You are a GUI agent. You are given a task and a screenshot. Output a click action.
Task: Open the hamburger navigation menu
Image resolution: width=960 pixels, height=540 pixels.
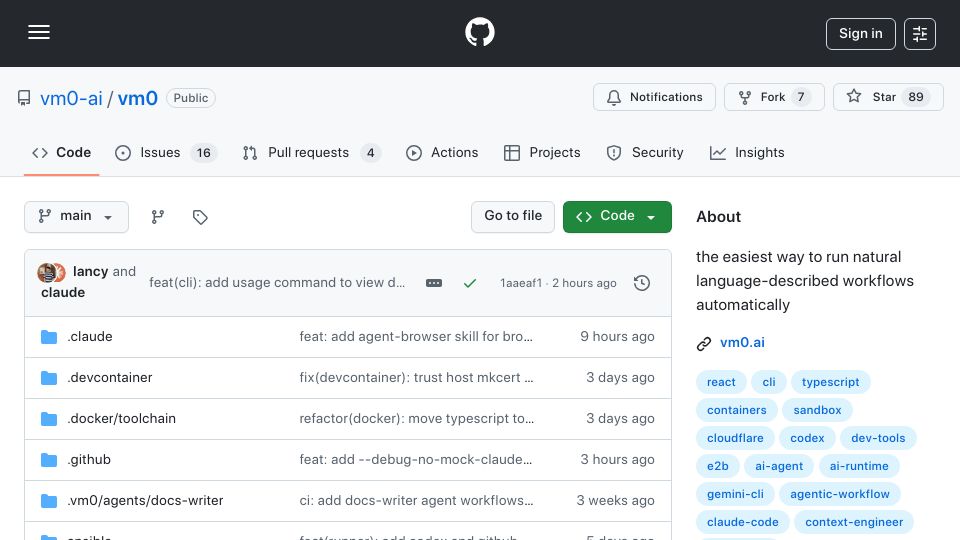click(x=39, y=32)
